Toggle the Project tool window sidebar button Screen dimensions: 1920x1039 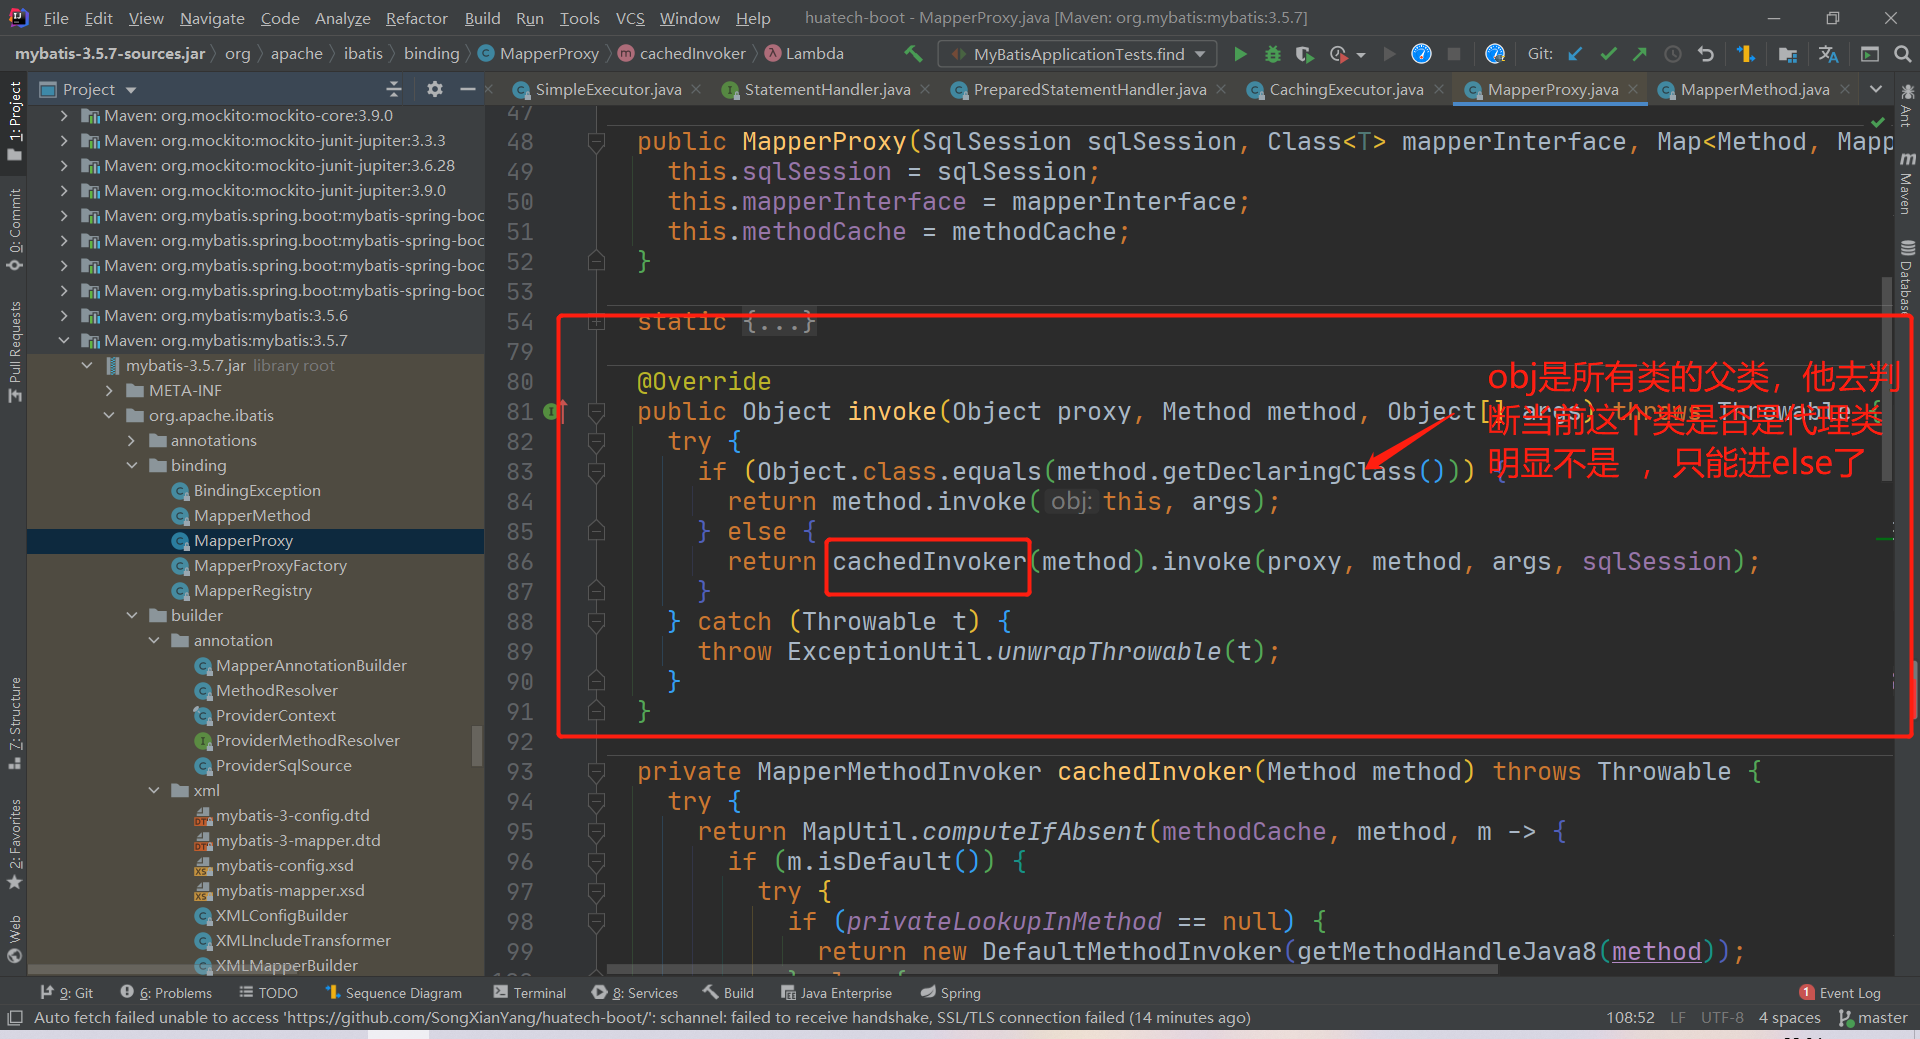tap(14, 120)
